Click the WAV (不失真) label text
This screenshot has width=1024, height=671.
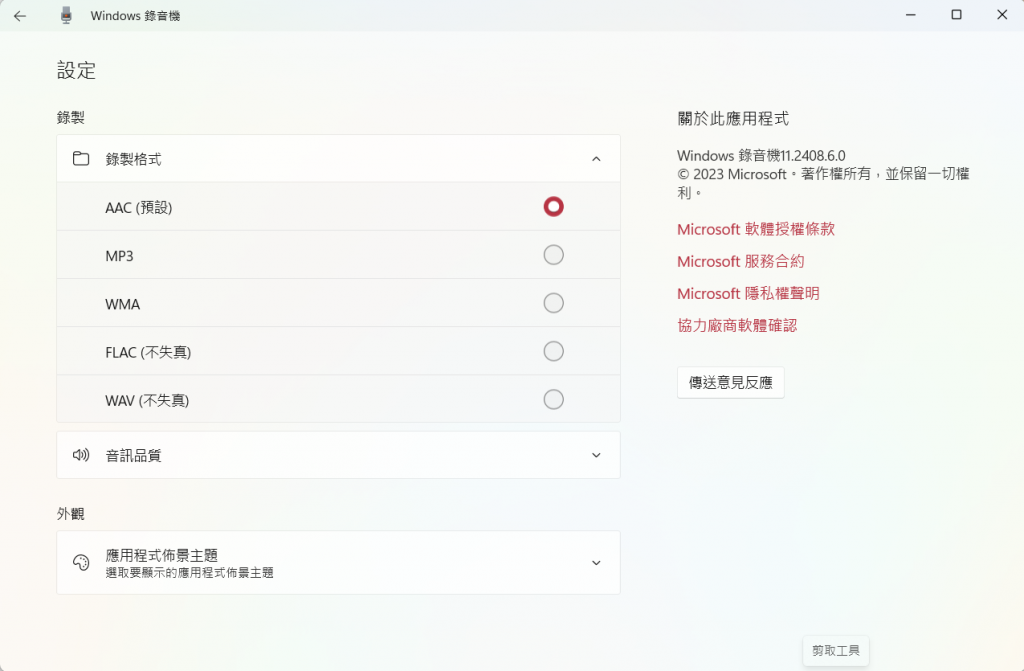(147, 401)
